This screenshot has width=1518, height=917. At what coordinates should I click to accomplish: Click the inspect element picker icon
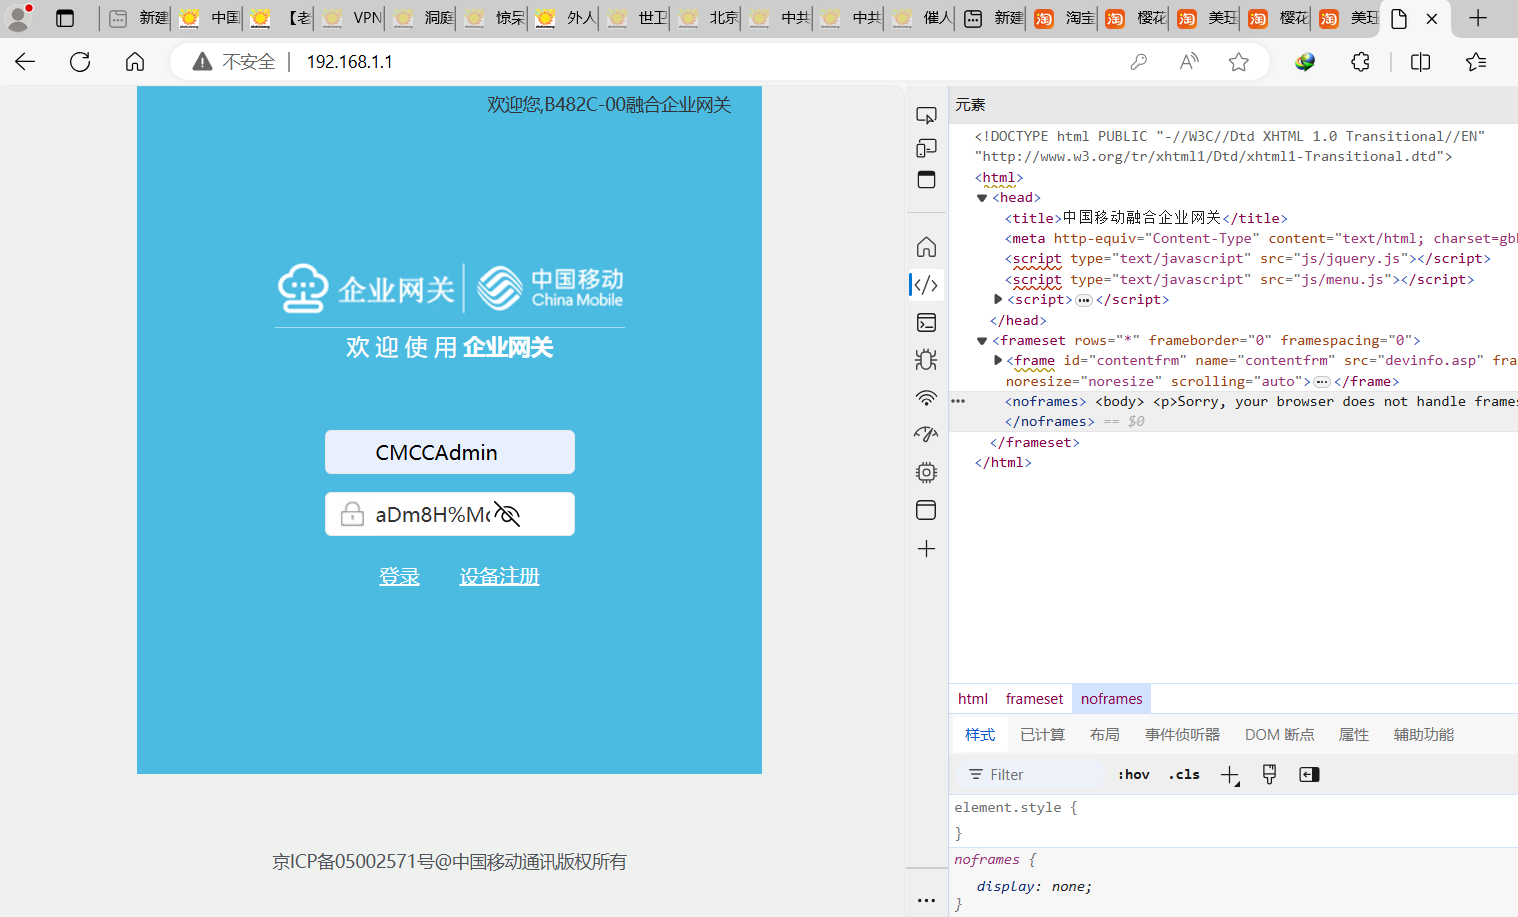(926, 115)
